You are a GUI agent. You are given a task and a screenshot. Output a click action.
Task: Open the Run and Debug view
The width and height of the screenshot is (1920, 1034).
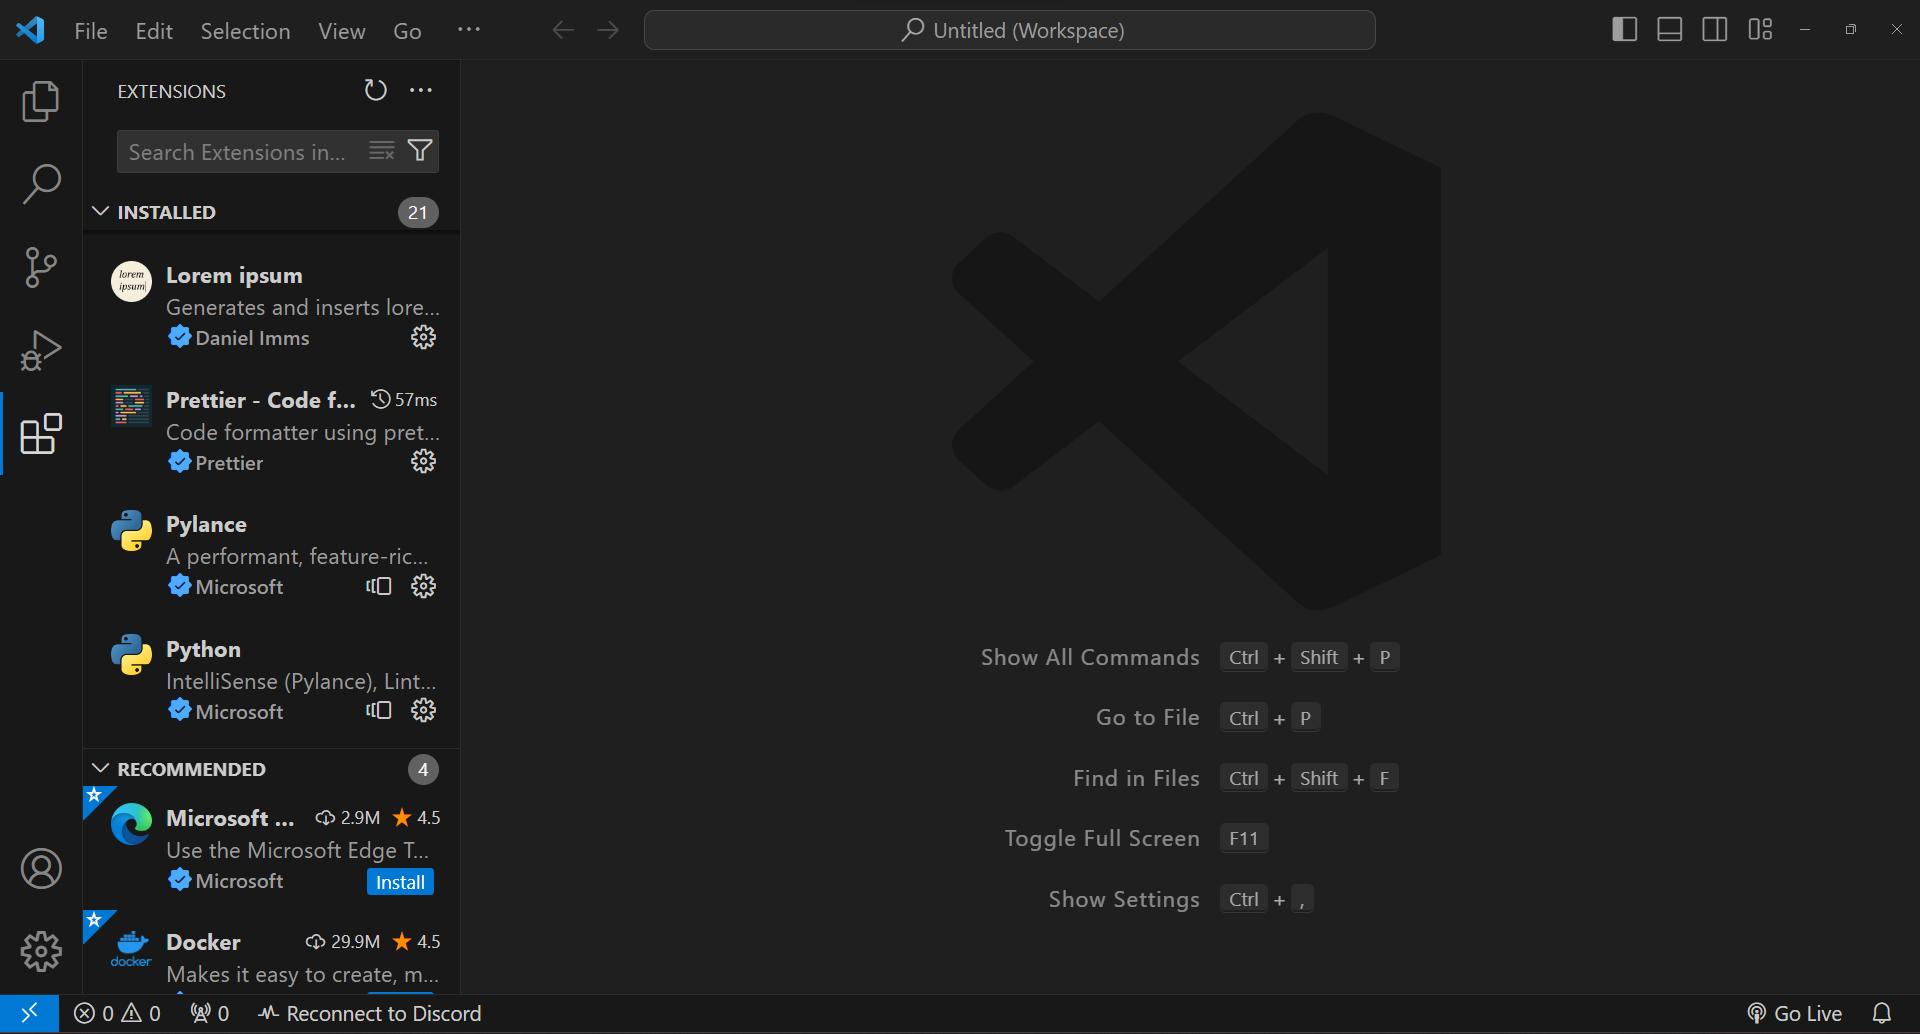pyautogui.click(x=41, y=350)
